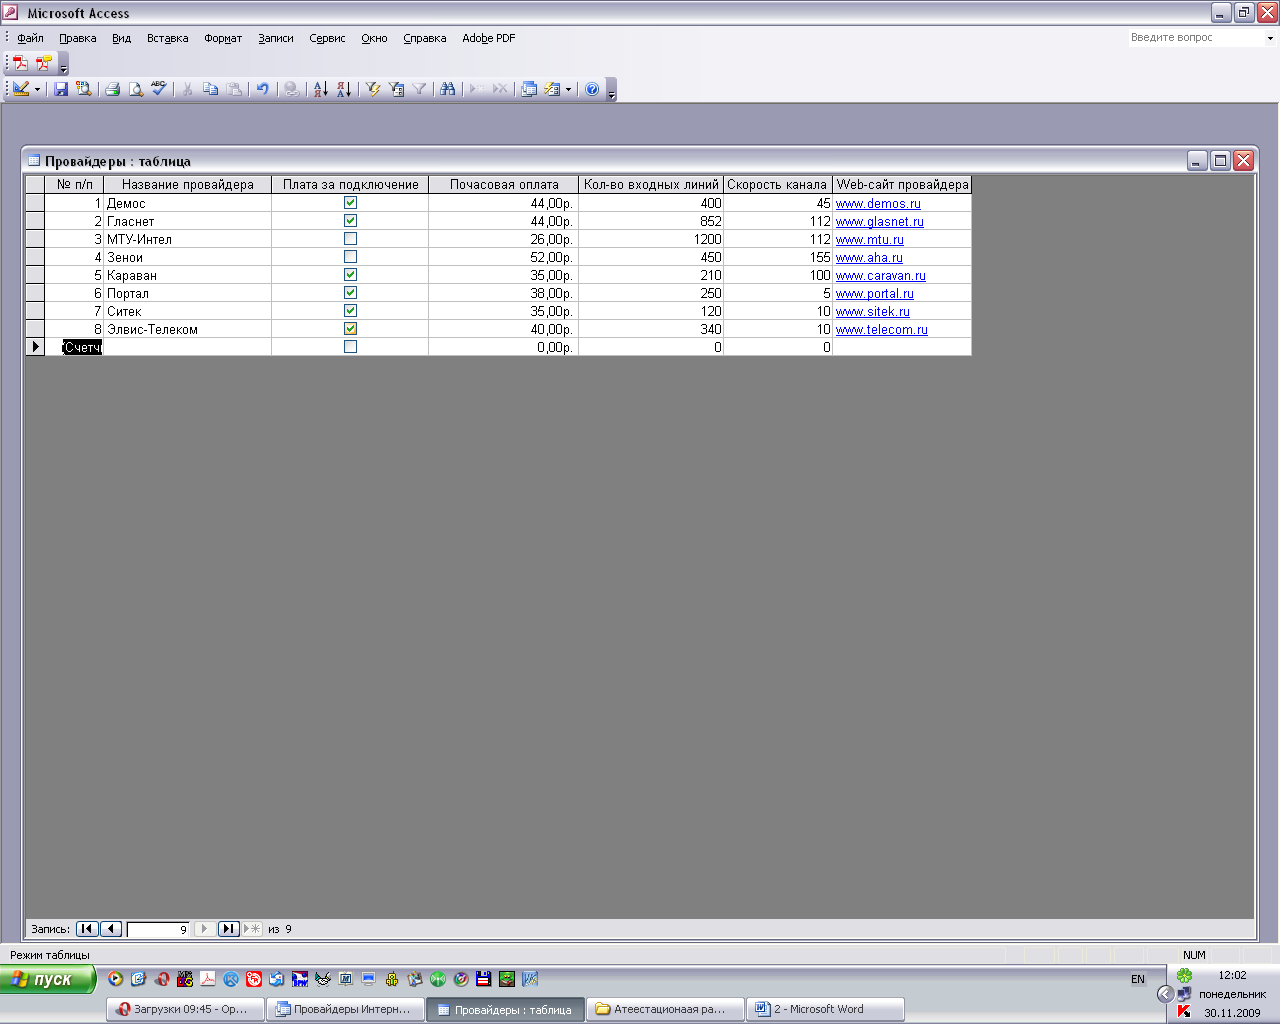This screenshot has width=1280, height=1024.
Task: Open the www.telecom.ru link
Action: coord(882,330)
